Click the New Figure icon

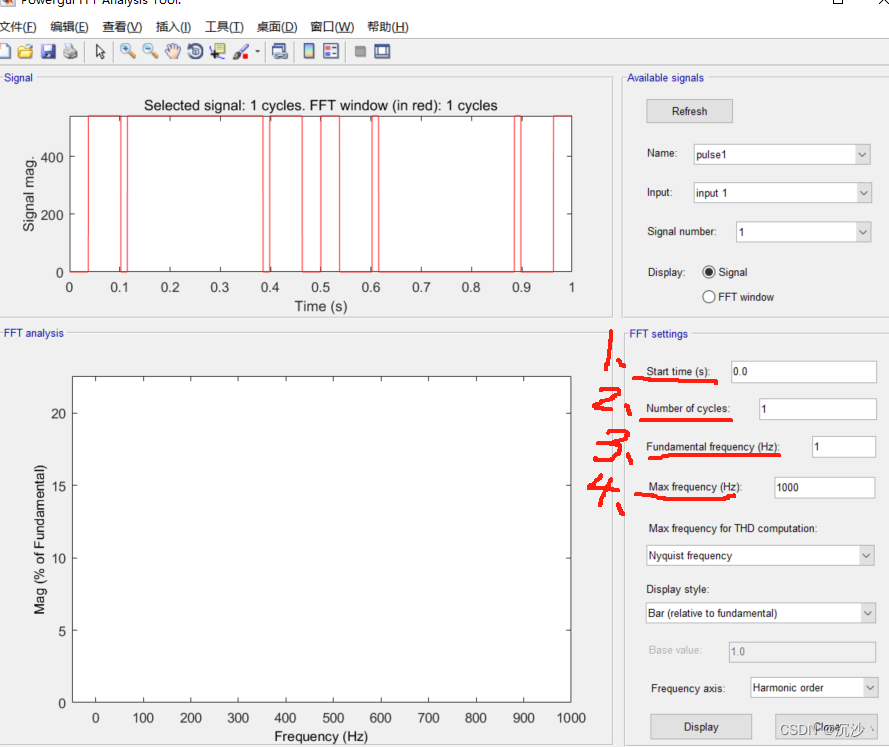(x=5, y=52)
